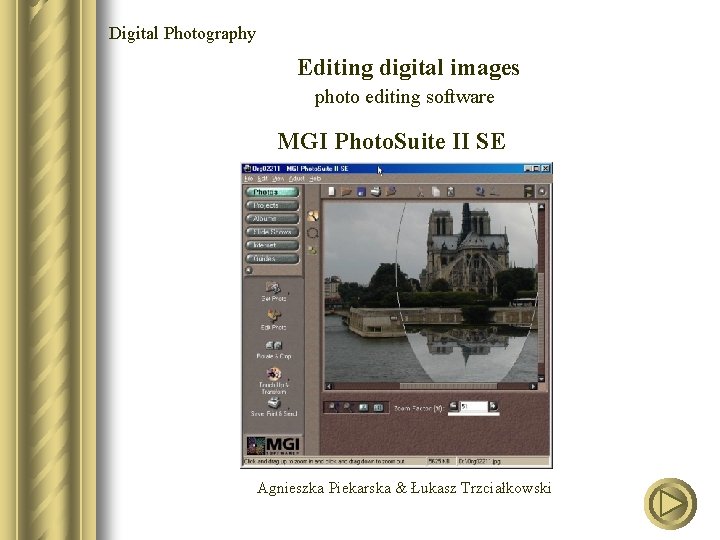Screen dimensions: 720x540
Task: Click the file size entry in the status bar
Action: click(x=439, y=461)
